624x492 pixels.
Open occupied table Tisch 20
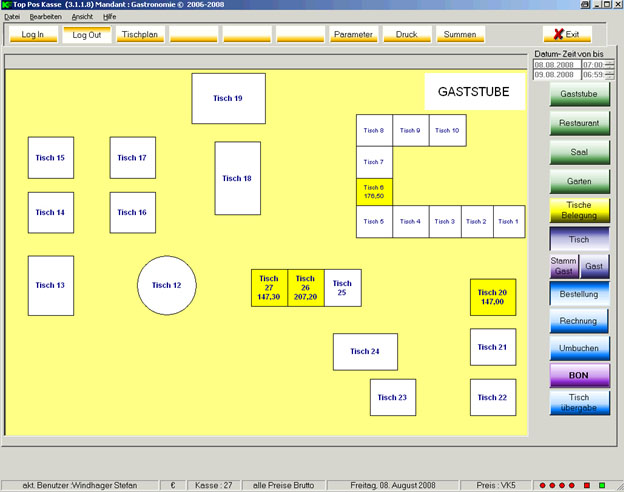coord(493,297)
